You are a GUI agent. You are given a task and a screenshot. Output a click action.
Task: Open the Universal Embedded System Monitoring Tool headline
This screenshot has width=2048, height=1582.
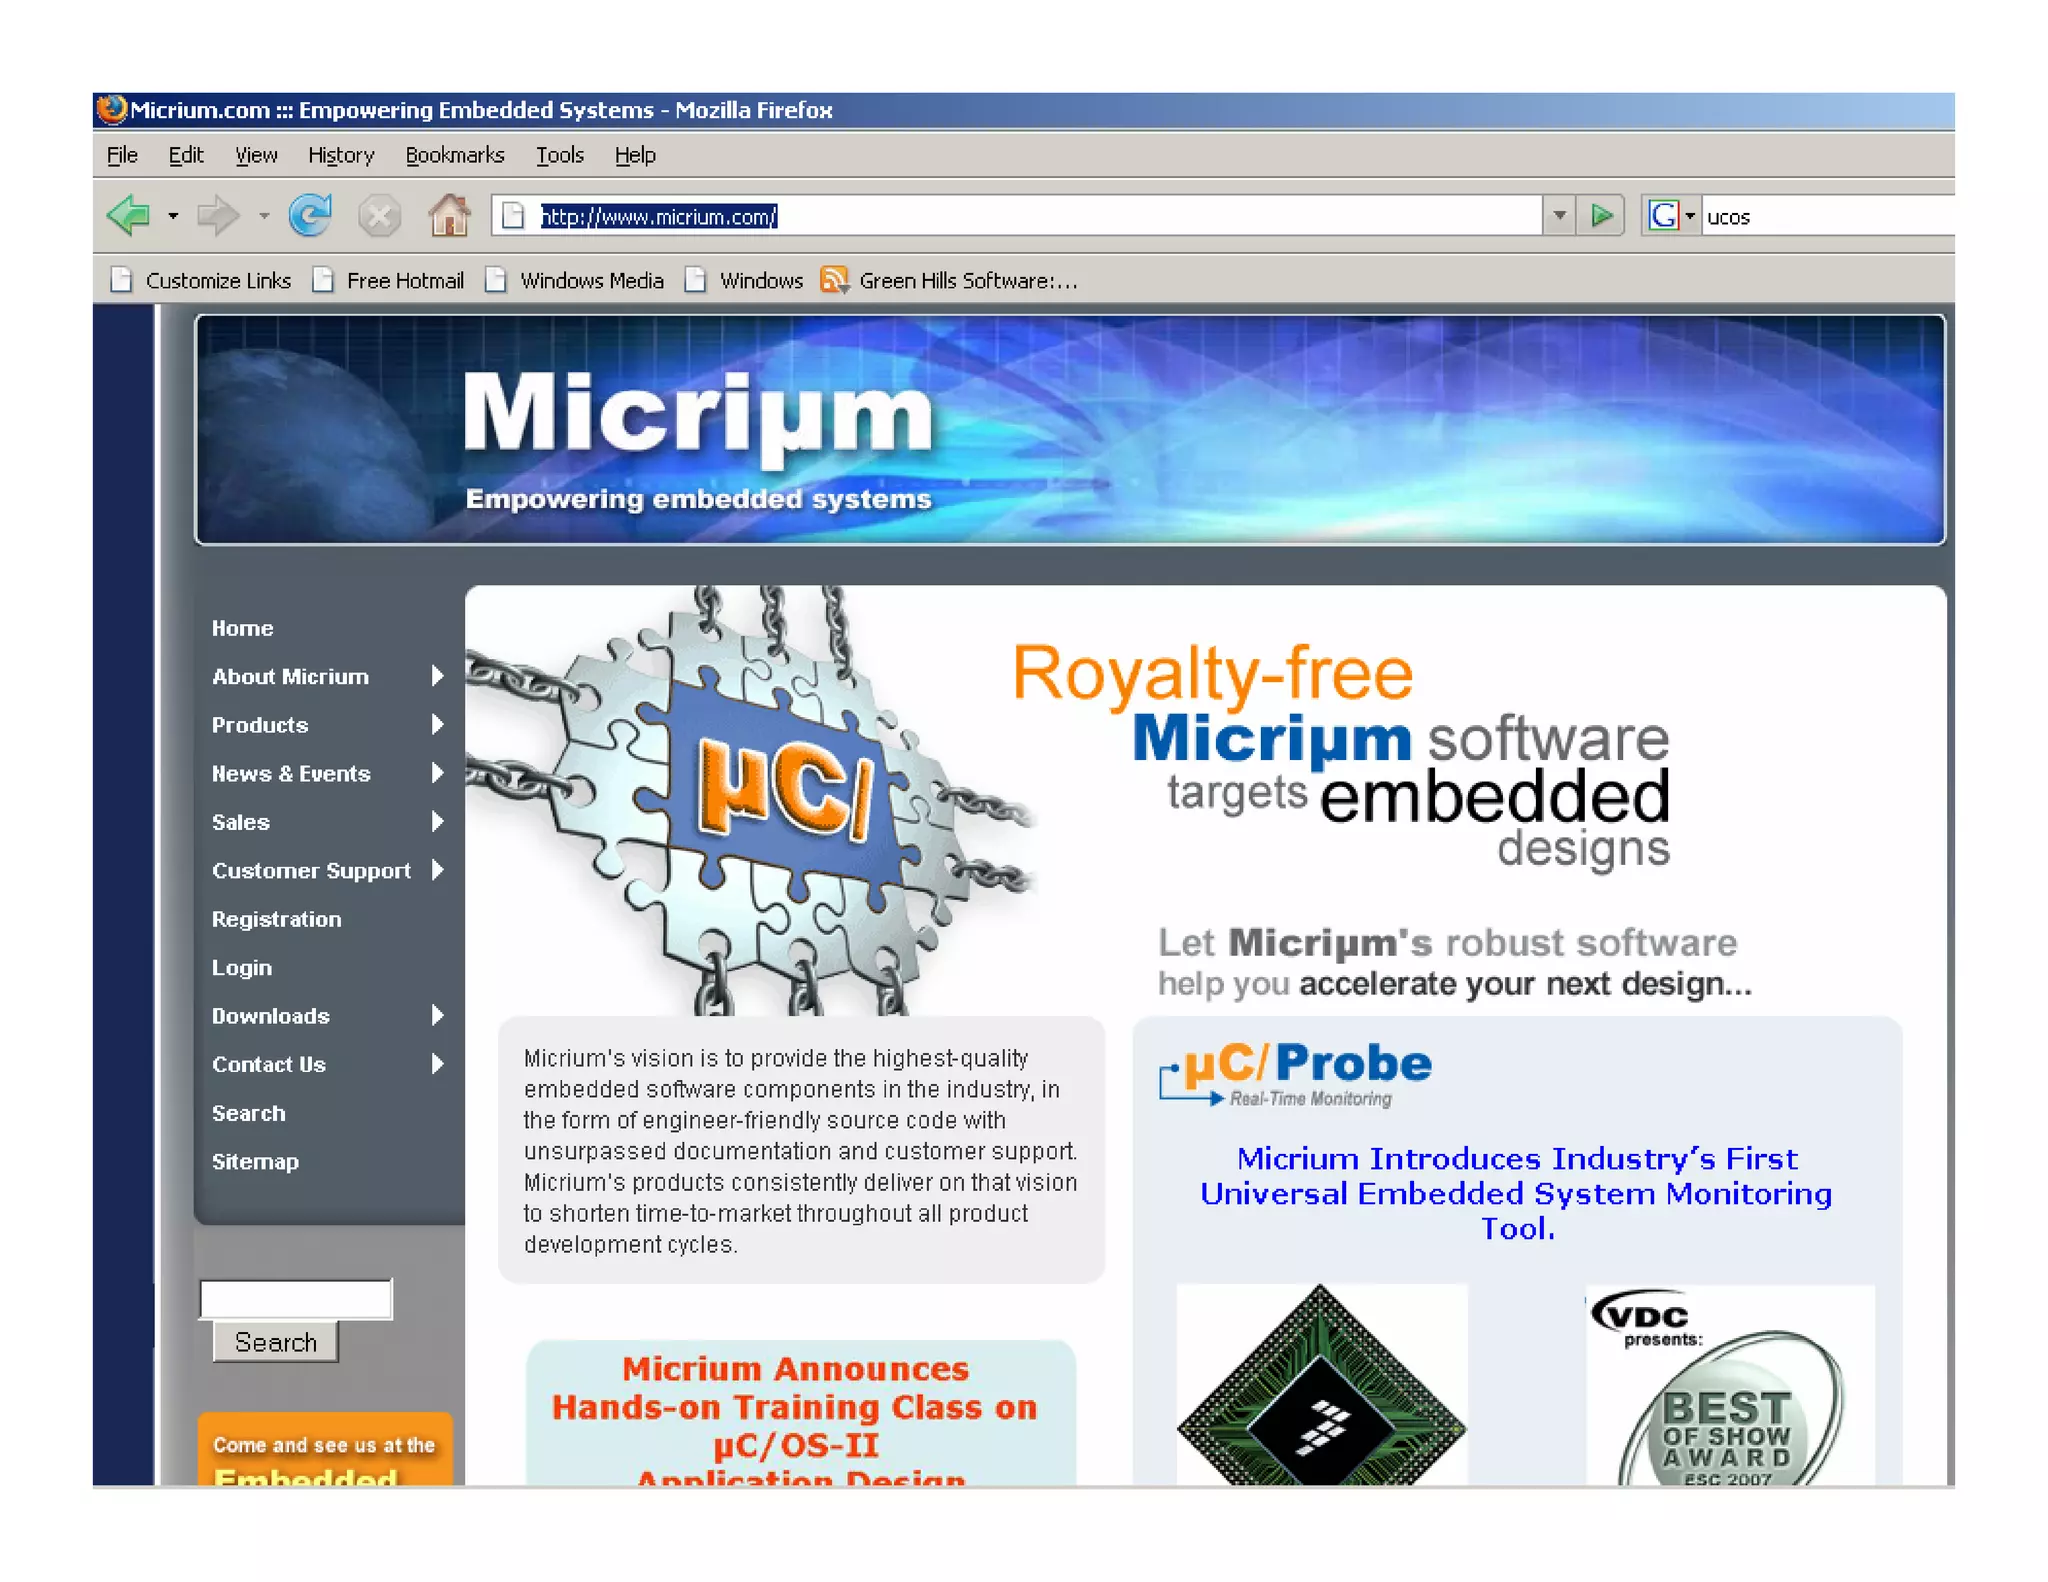tap(1516, 1193)
